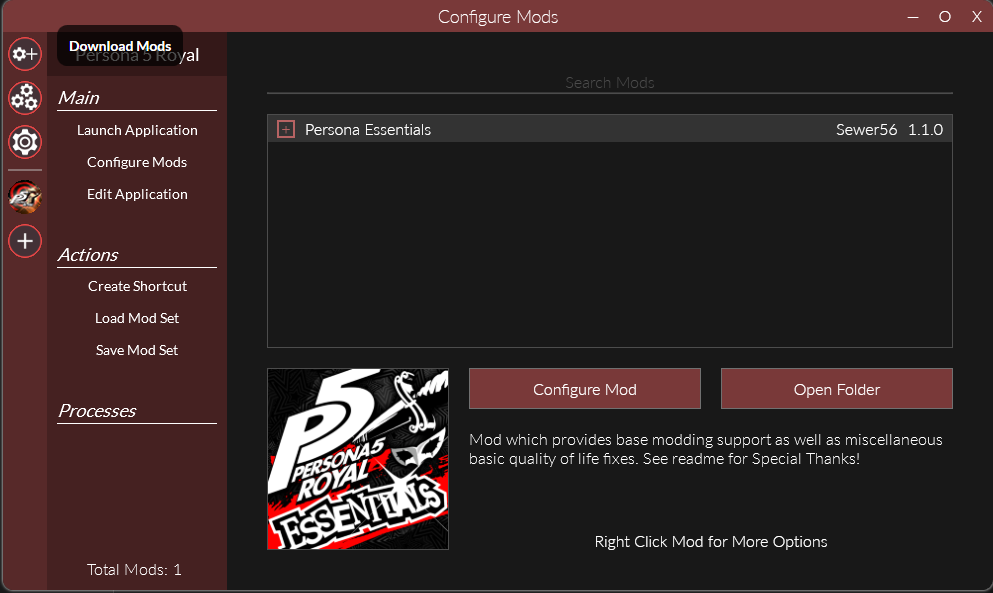Open Configure Mods in the sidebar
993x593 pixels.
(x=137, y=162)
